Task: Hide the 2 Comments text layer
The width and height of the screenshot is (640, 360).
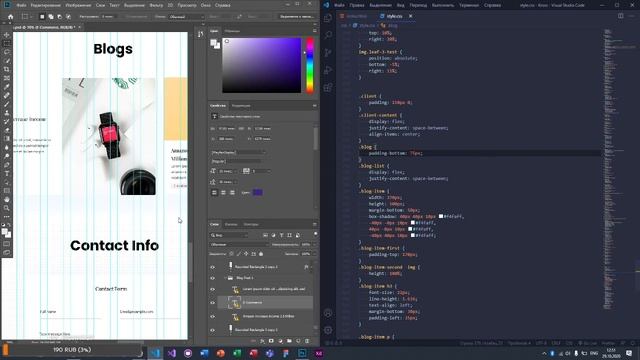Action: [213, 303]
